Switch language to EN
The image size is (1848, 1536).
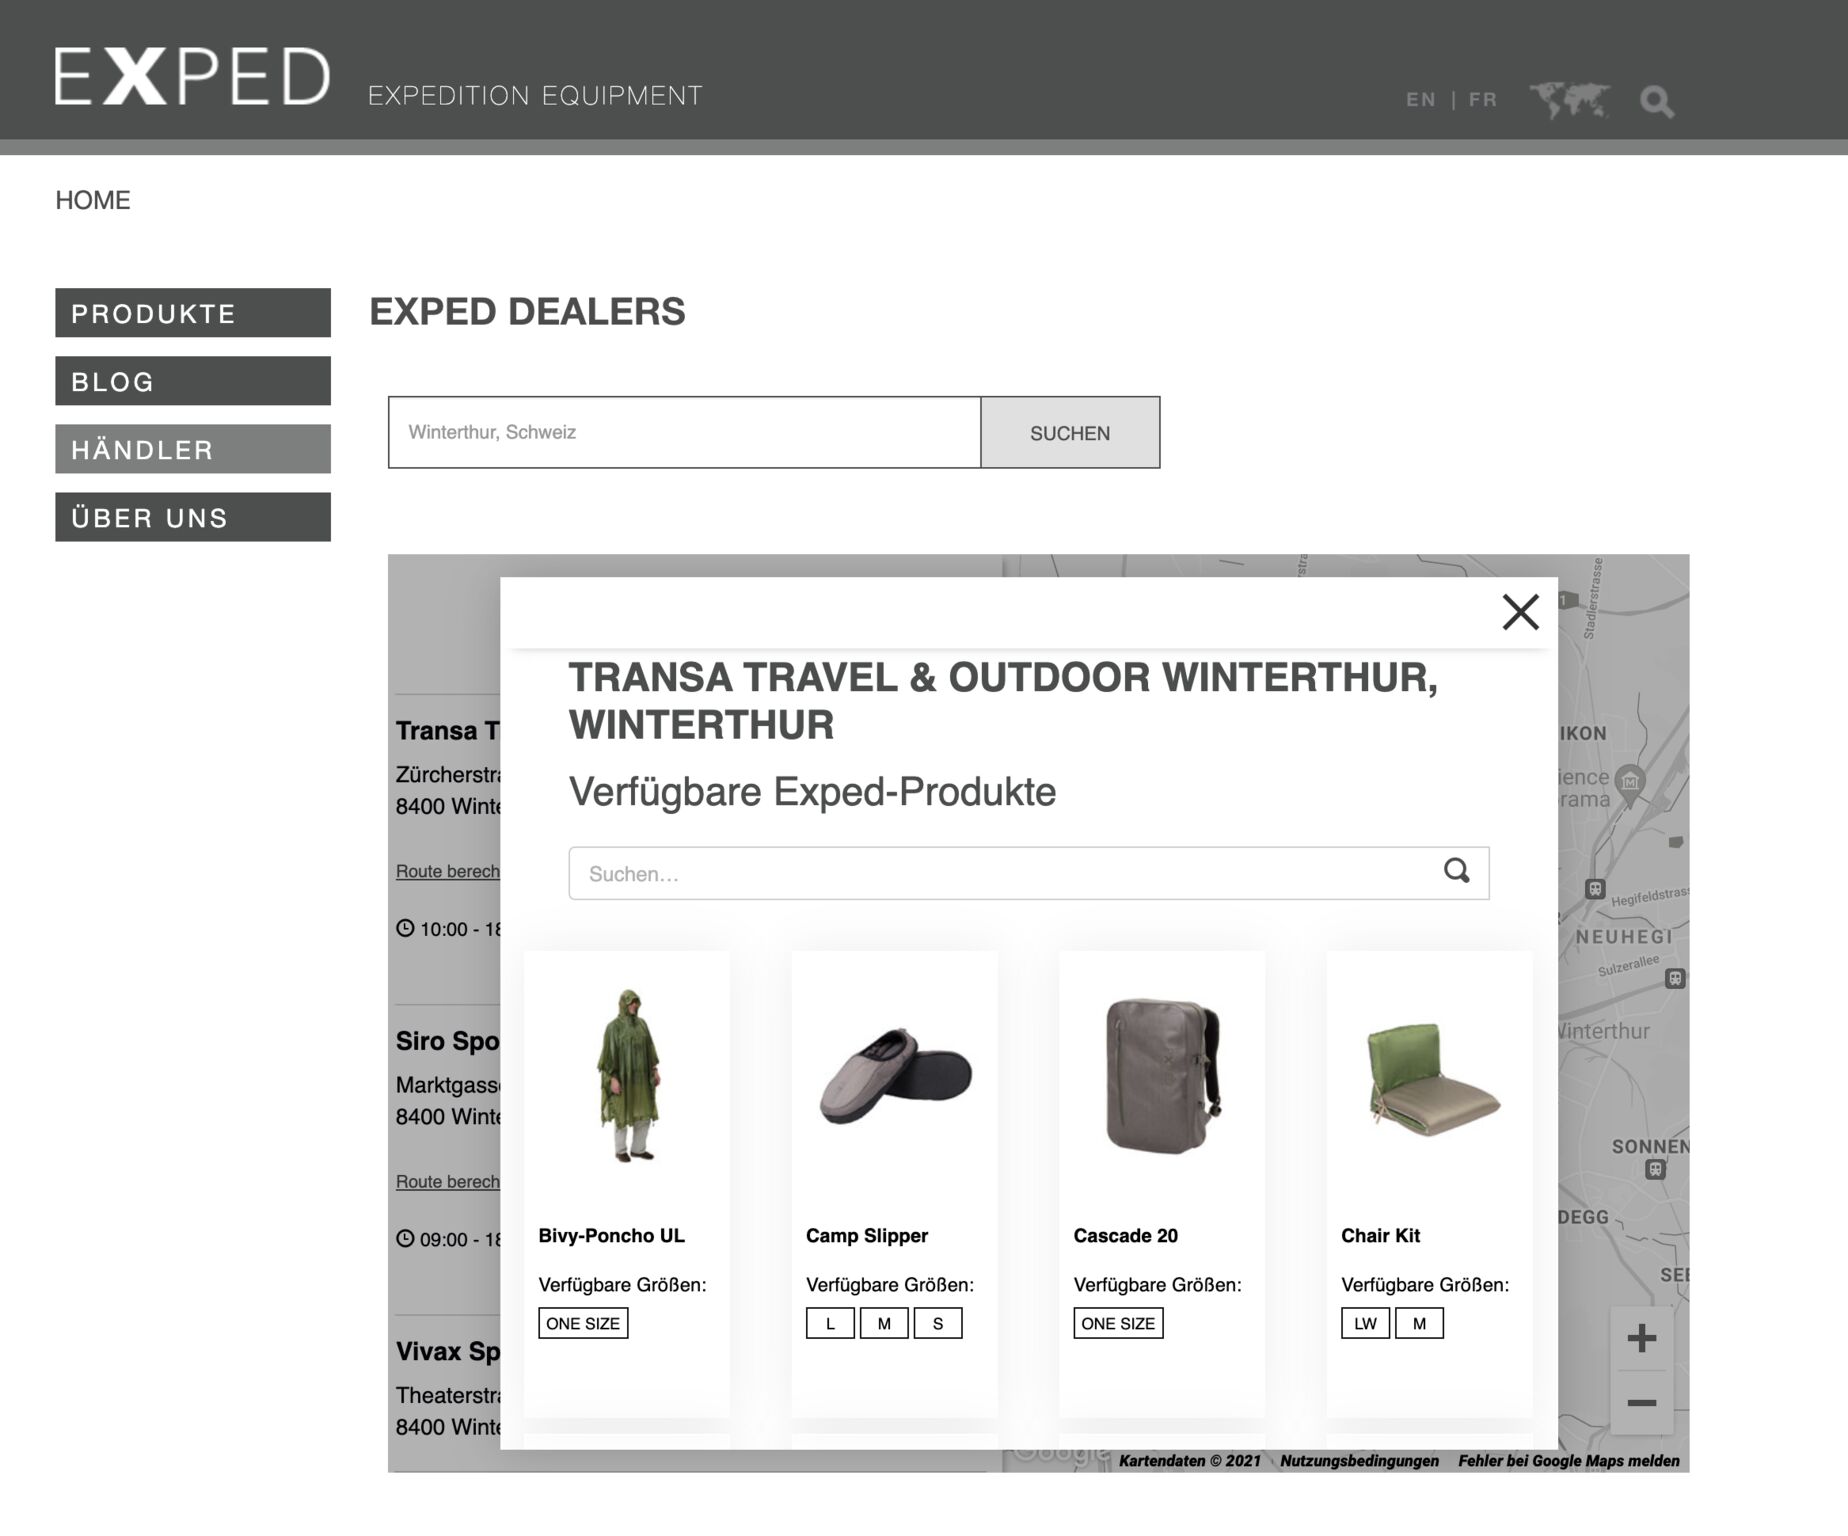[x=1420, y=99]
